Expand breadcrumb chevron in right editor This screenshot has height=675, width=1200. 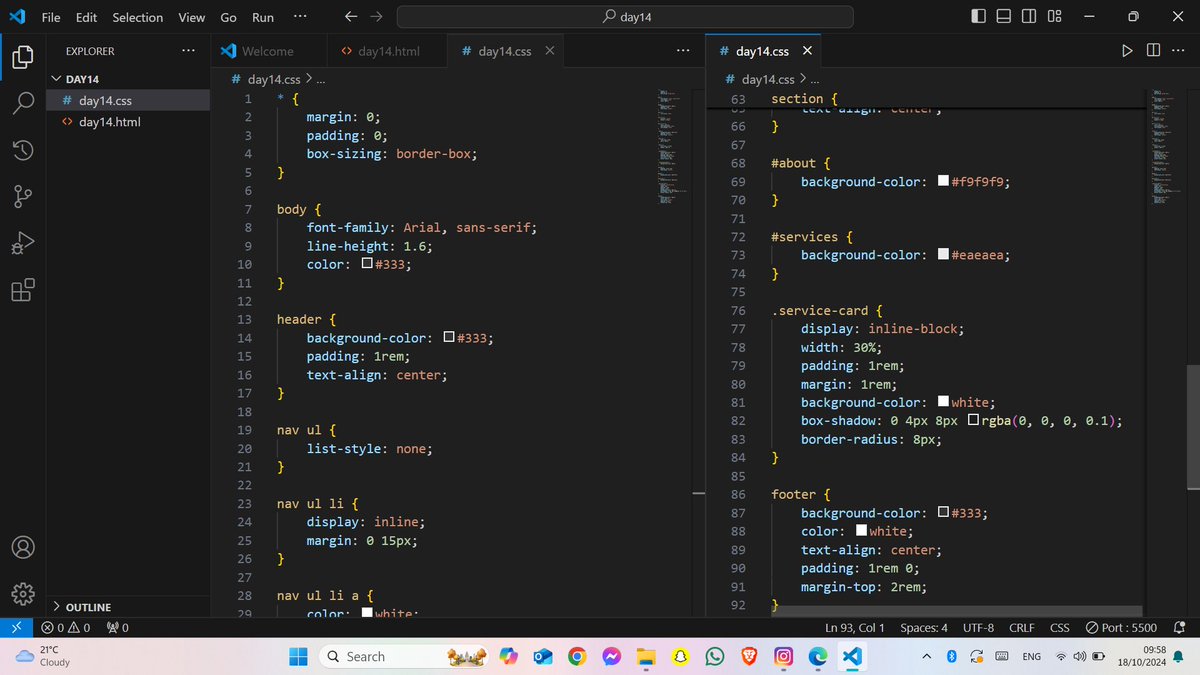pos(802,79)
